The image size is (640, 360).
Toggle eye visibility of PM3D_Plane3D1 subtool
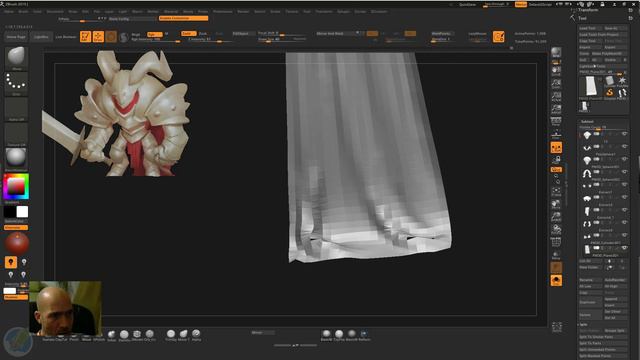pyautogui.click(x=624, y=248)
